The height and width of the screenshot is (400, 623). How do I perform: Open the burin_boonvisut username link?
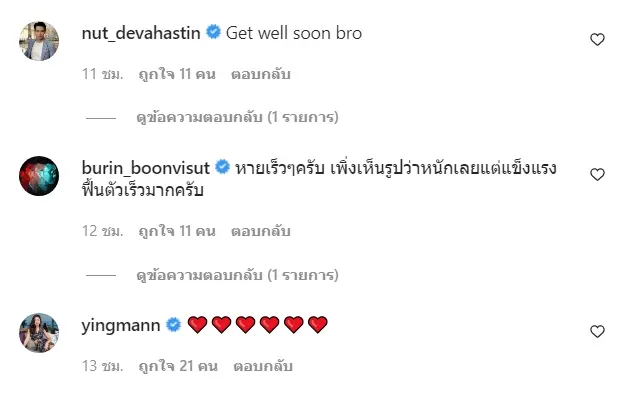tap(145, 168)
